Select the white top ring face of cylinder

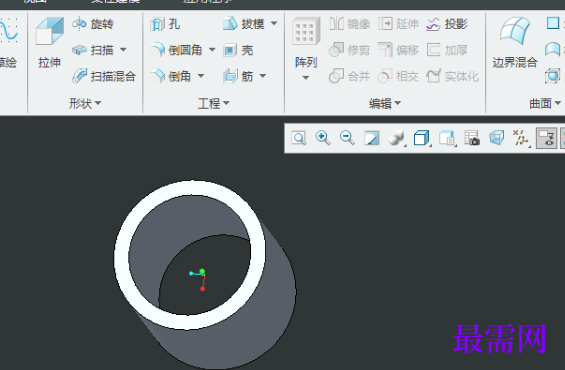tap(190, 189)
